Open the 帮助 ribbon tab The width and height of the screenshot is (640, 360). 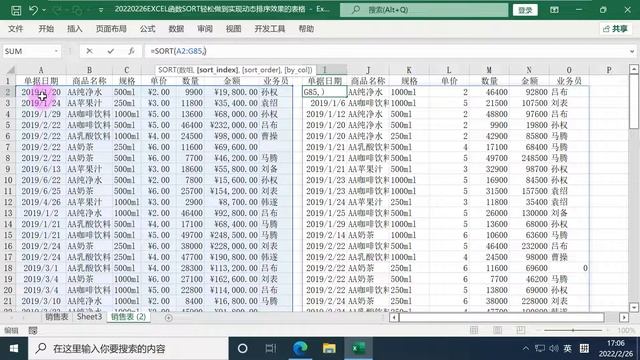click(x=306, y=29)
